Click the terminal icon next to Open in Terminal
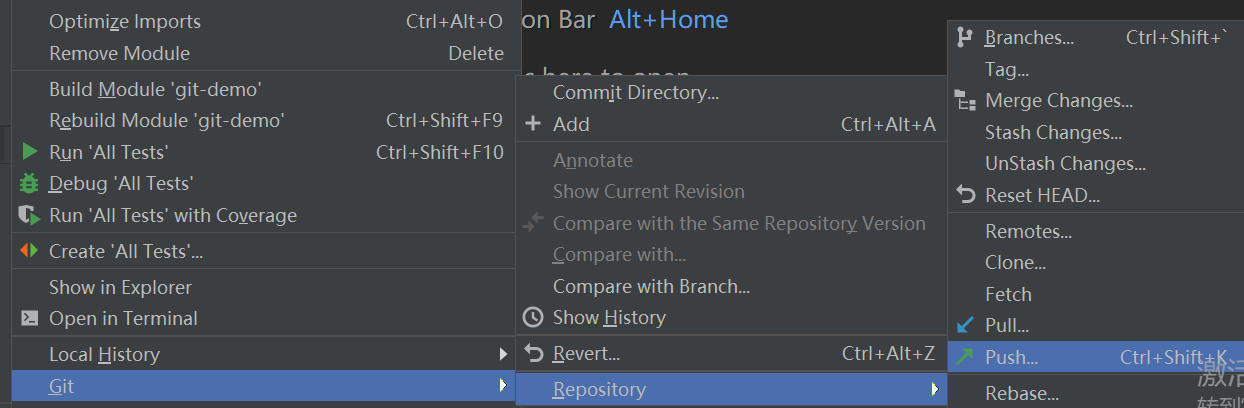 30,318
